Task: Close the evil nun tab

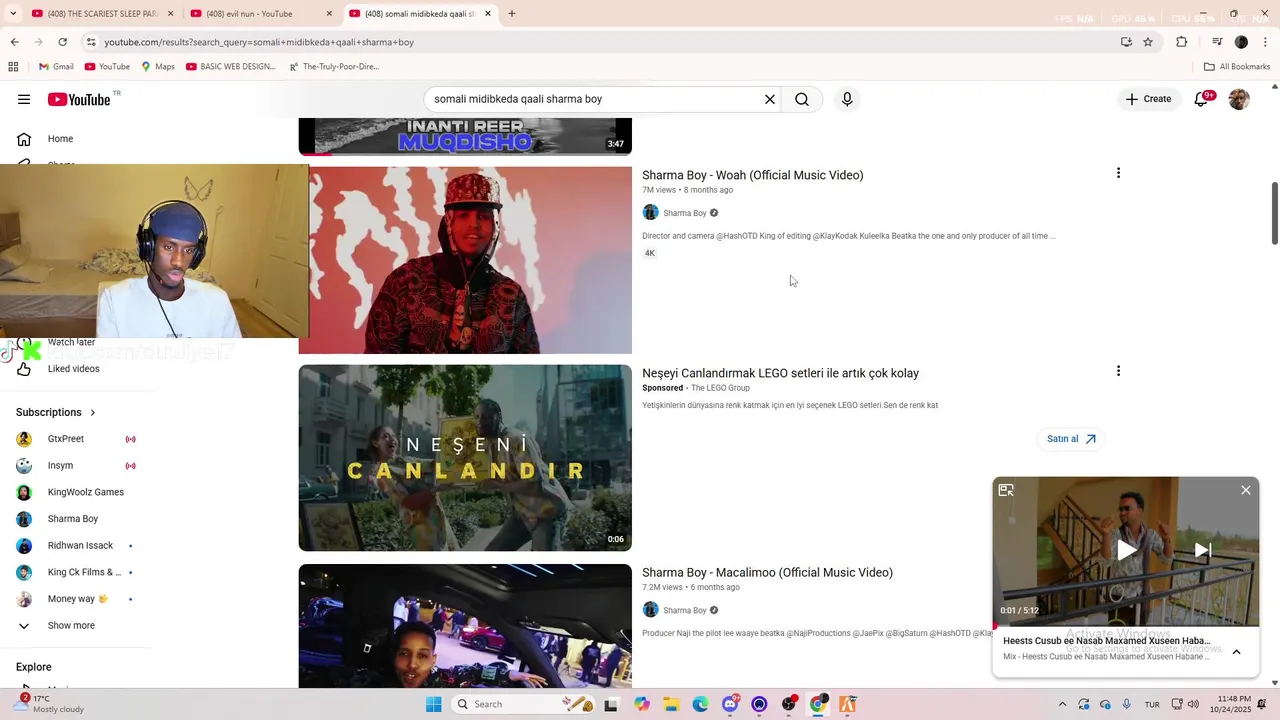Action: 329,14
